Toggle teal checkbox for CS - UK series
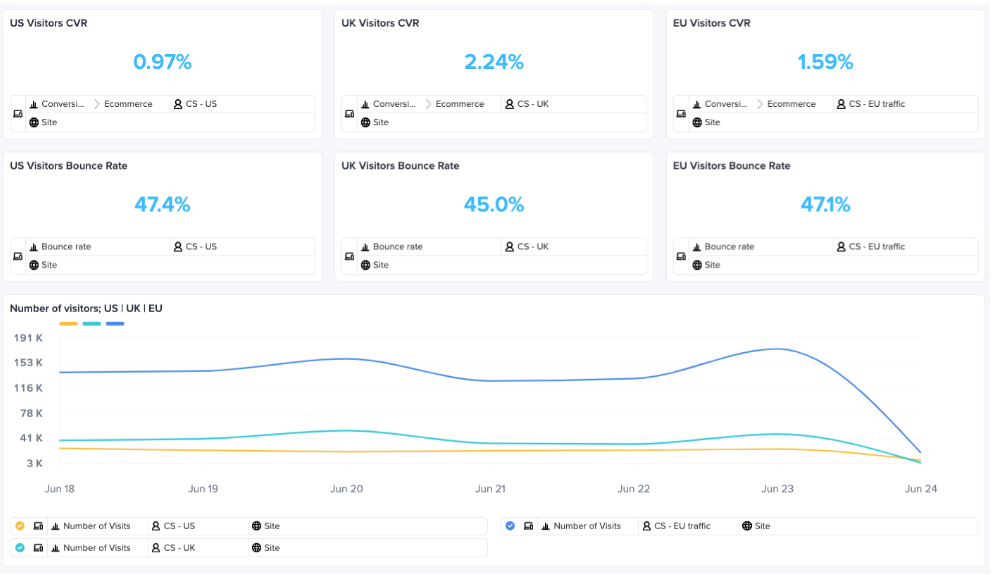The width and height of the screenshot is (992, 575). pos(20,548)
